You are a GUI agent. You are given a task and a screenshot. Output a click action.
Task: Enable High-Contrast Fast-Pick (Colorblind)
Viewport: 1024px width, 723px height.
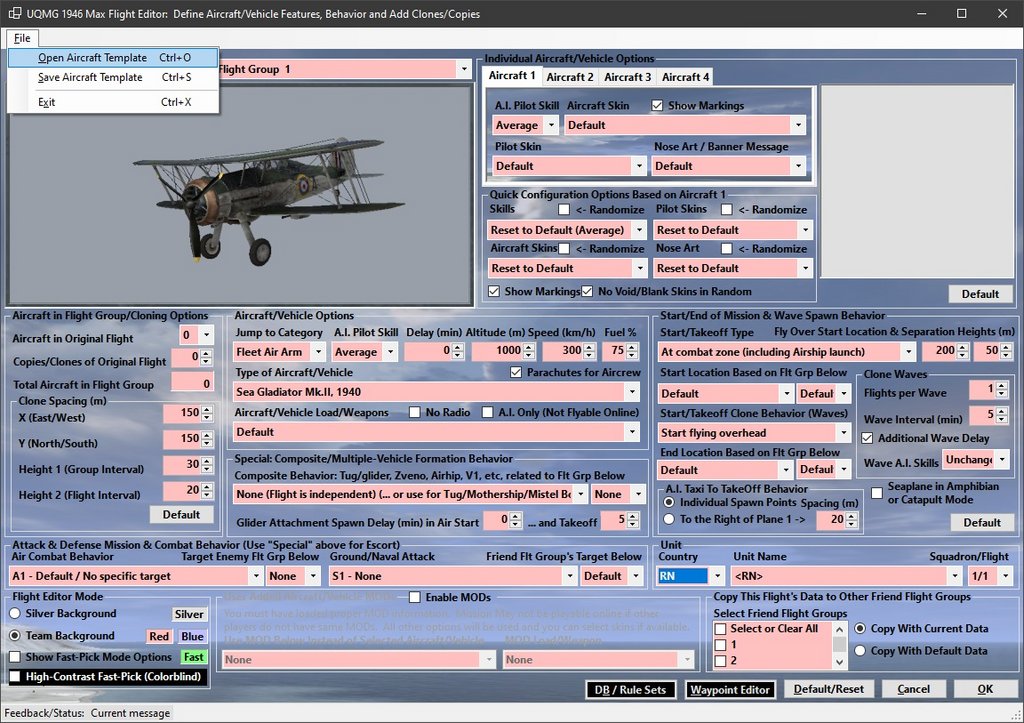(15, 677)
